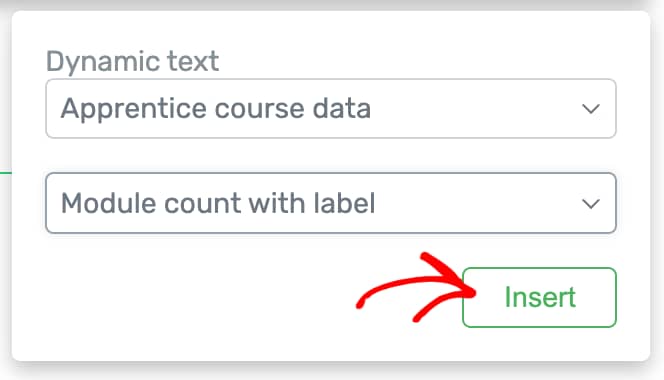Focus the focused Module count select field
Screen dimensions: 664x380
[331, 203]
